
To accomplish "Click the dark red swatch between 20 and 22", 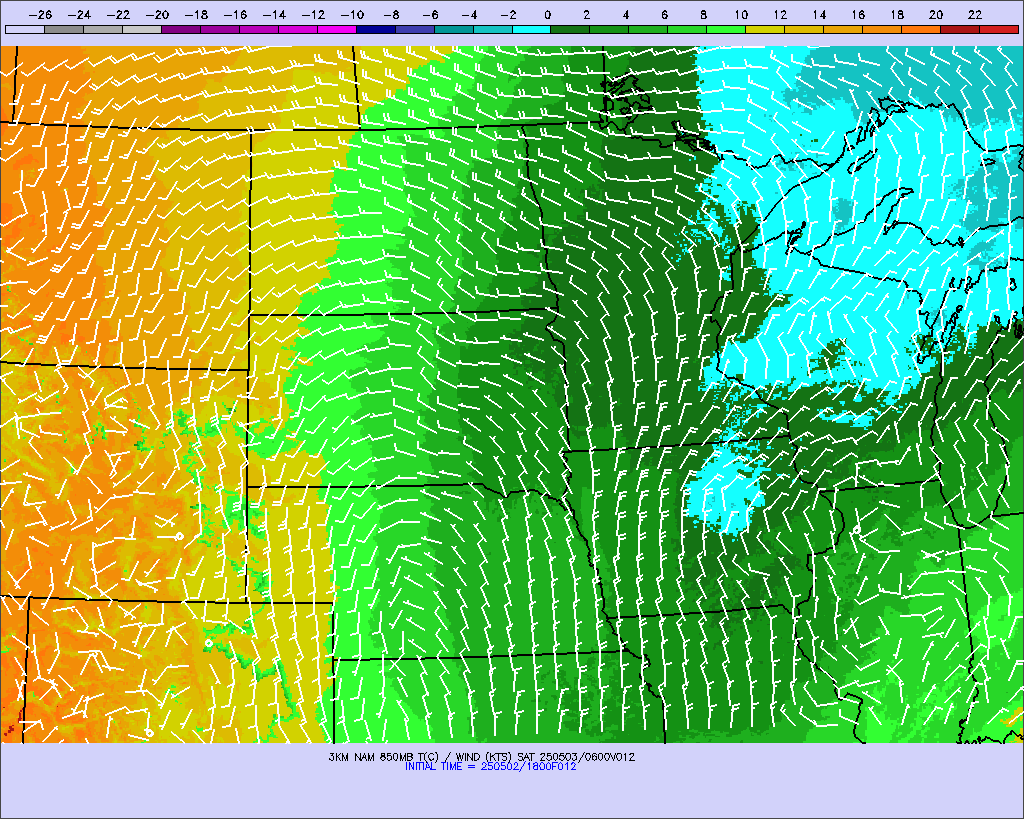I will [x=960, y=29].
